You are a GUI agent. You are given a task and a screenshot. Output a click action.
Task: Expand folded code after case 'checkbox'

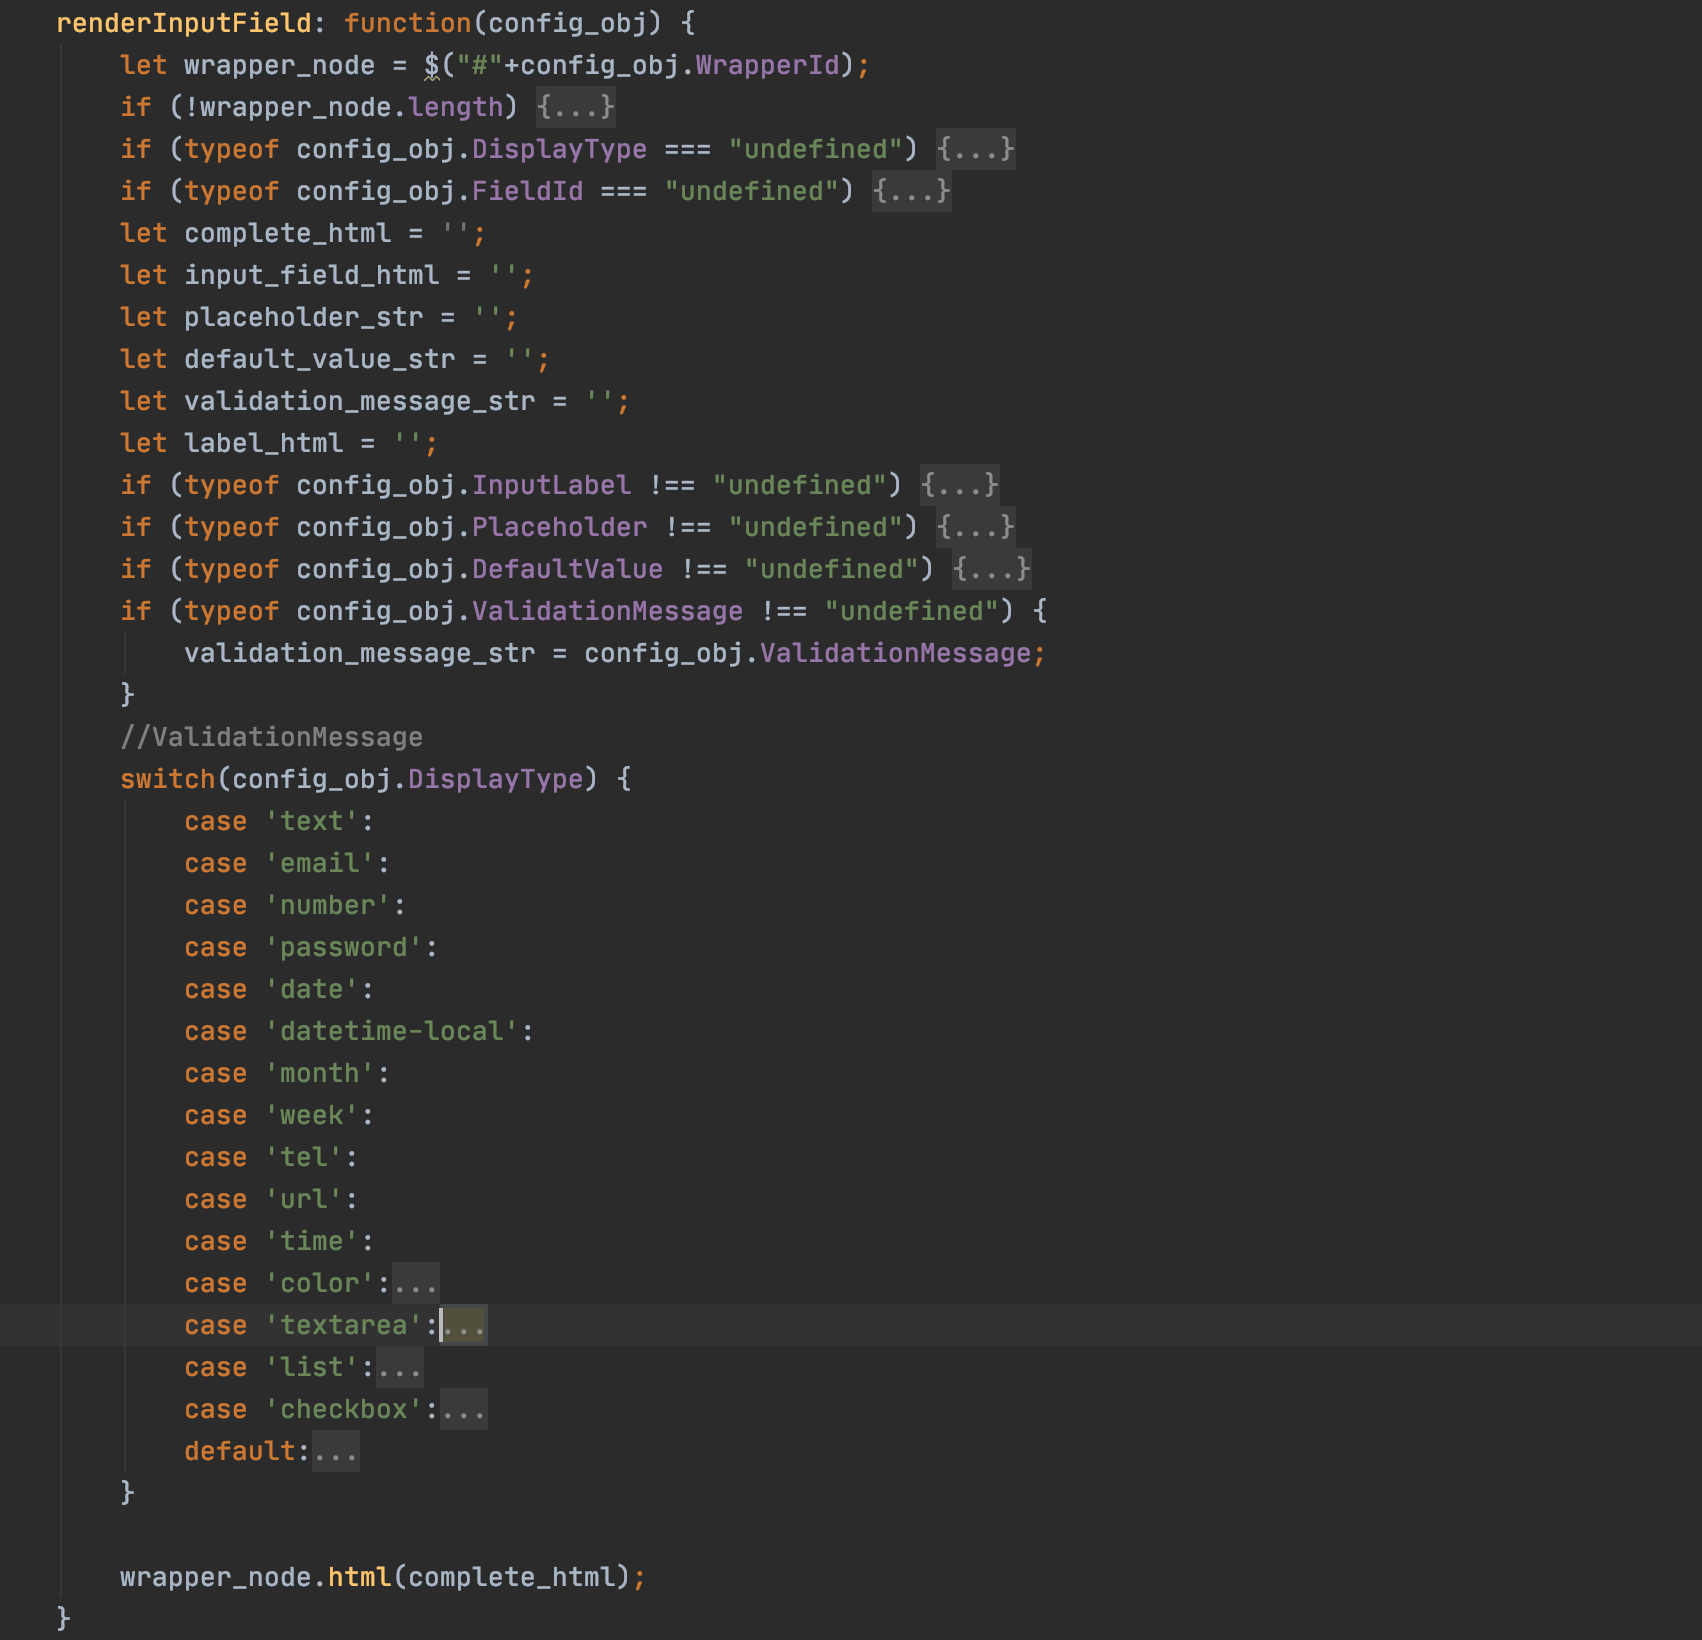(x=463, y=1409)
